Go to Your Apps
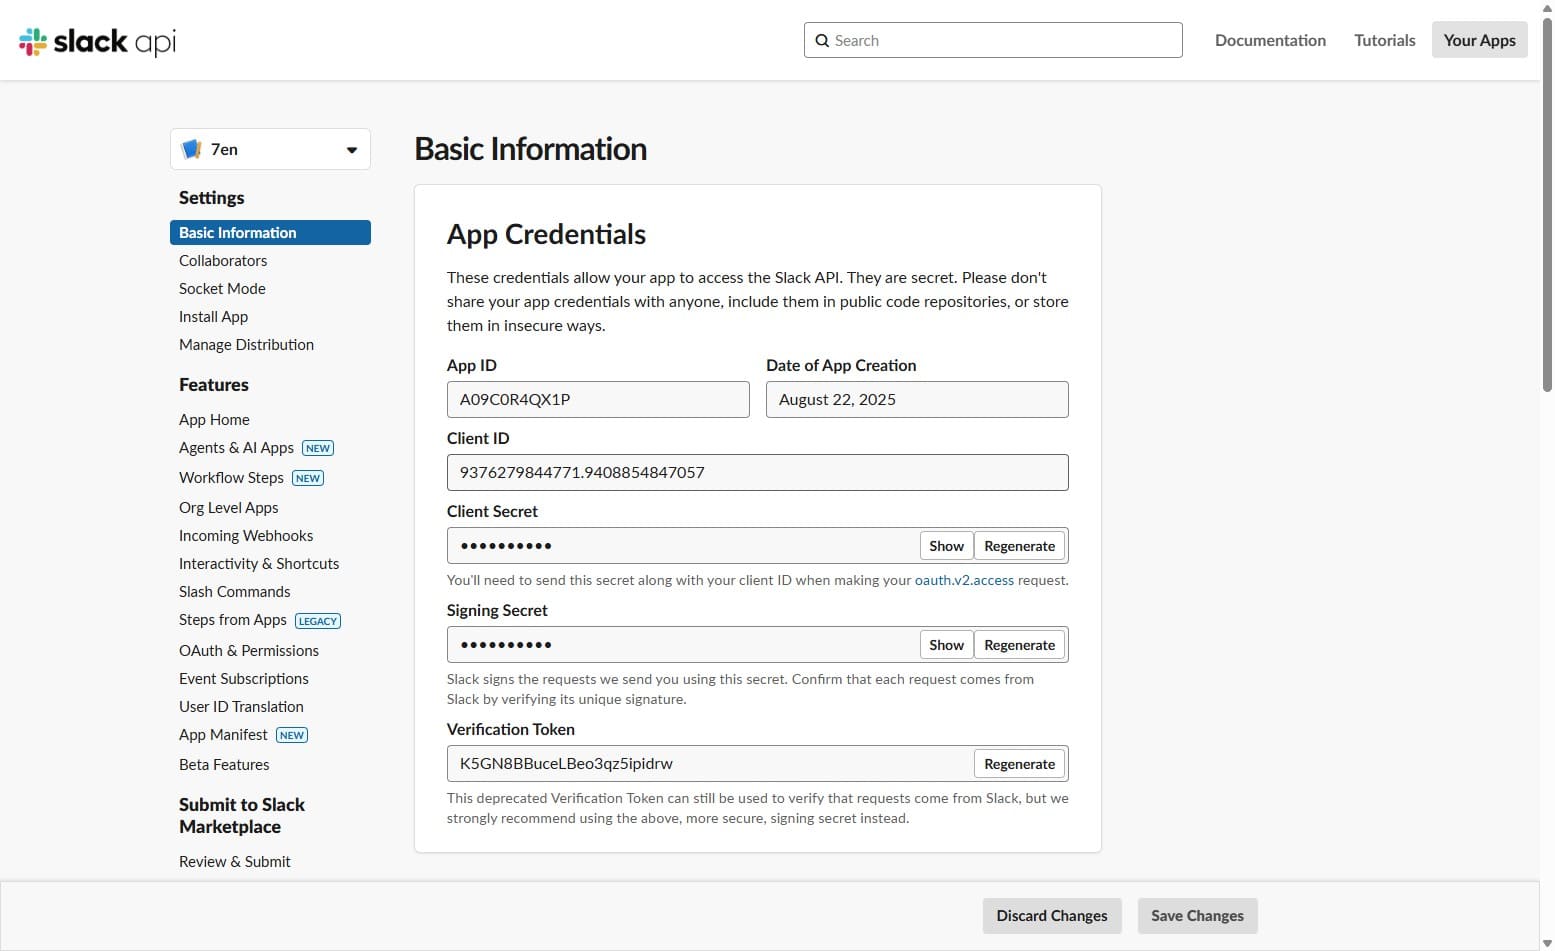The width and height of the screenshot is (1555, 951). click(1479, 40)
